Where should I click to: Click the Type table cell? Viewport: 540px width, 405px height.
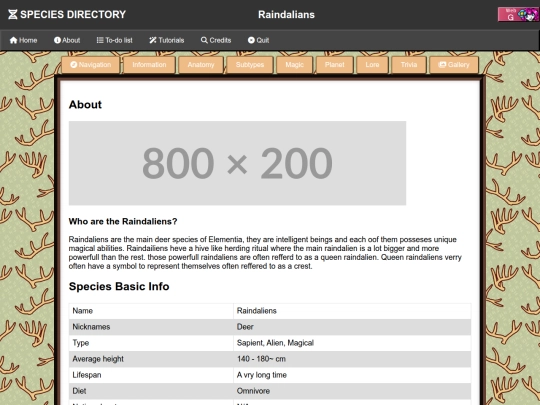pyautogui.click(x=151, y=343)
